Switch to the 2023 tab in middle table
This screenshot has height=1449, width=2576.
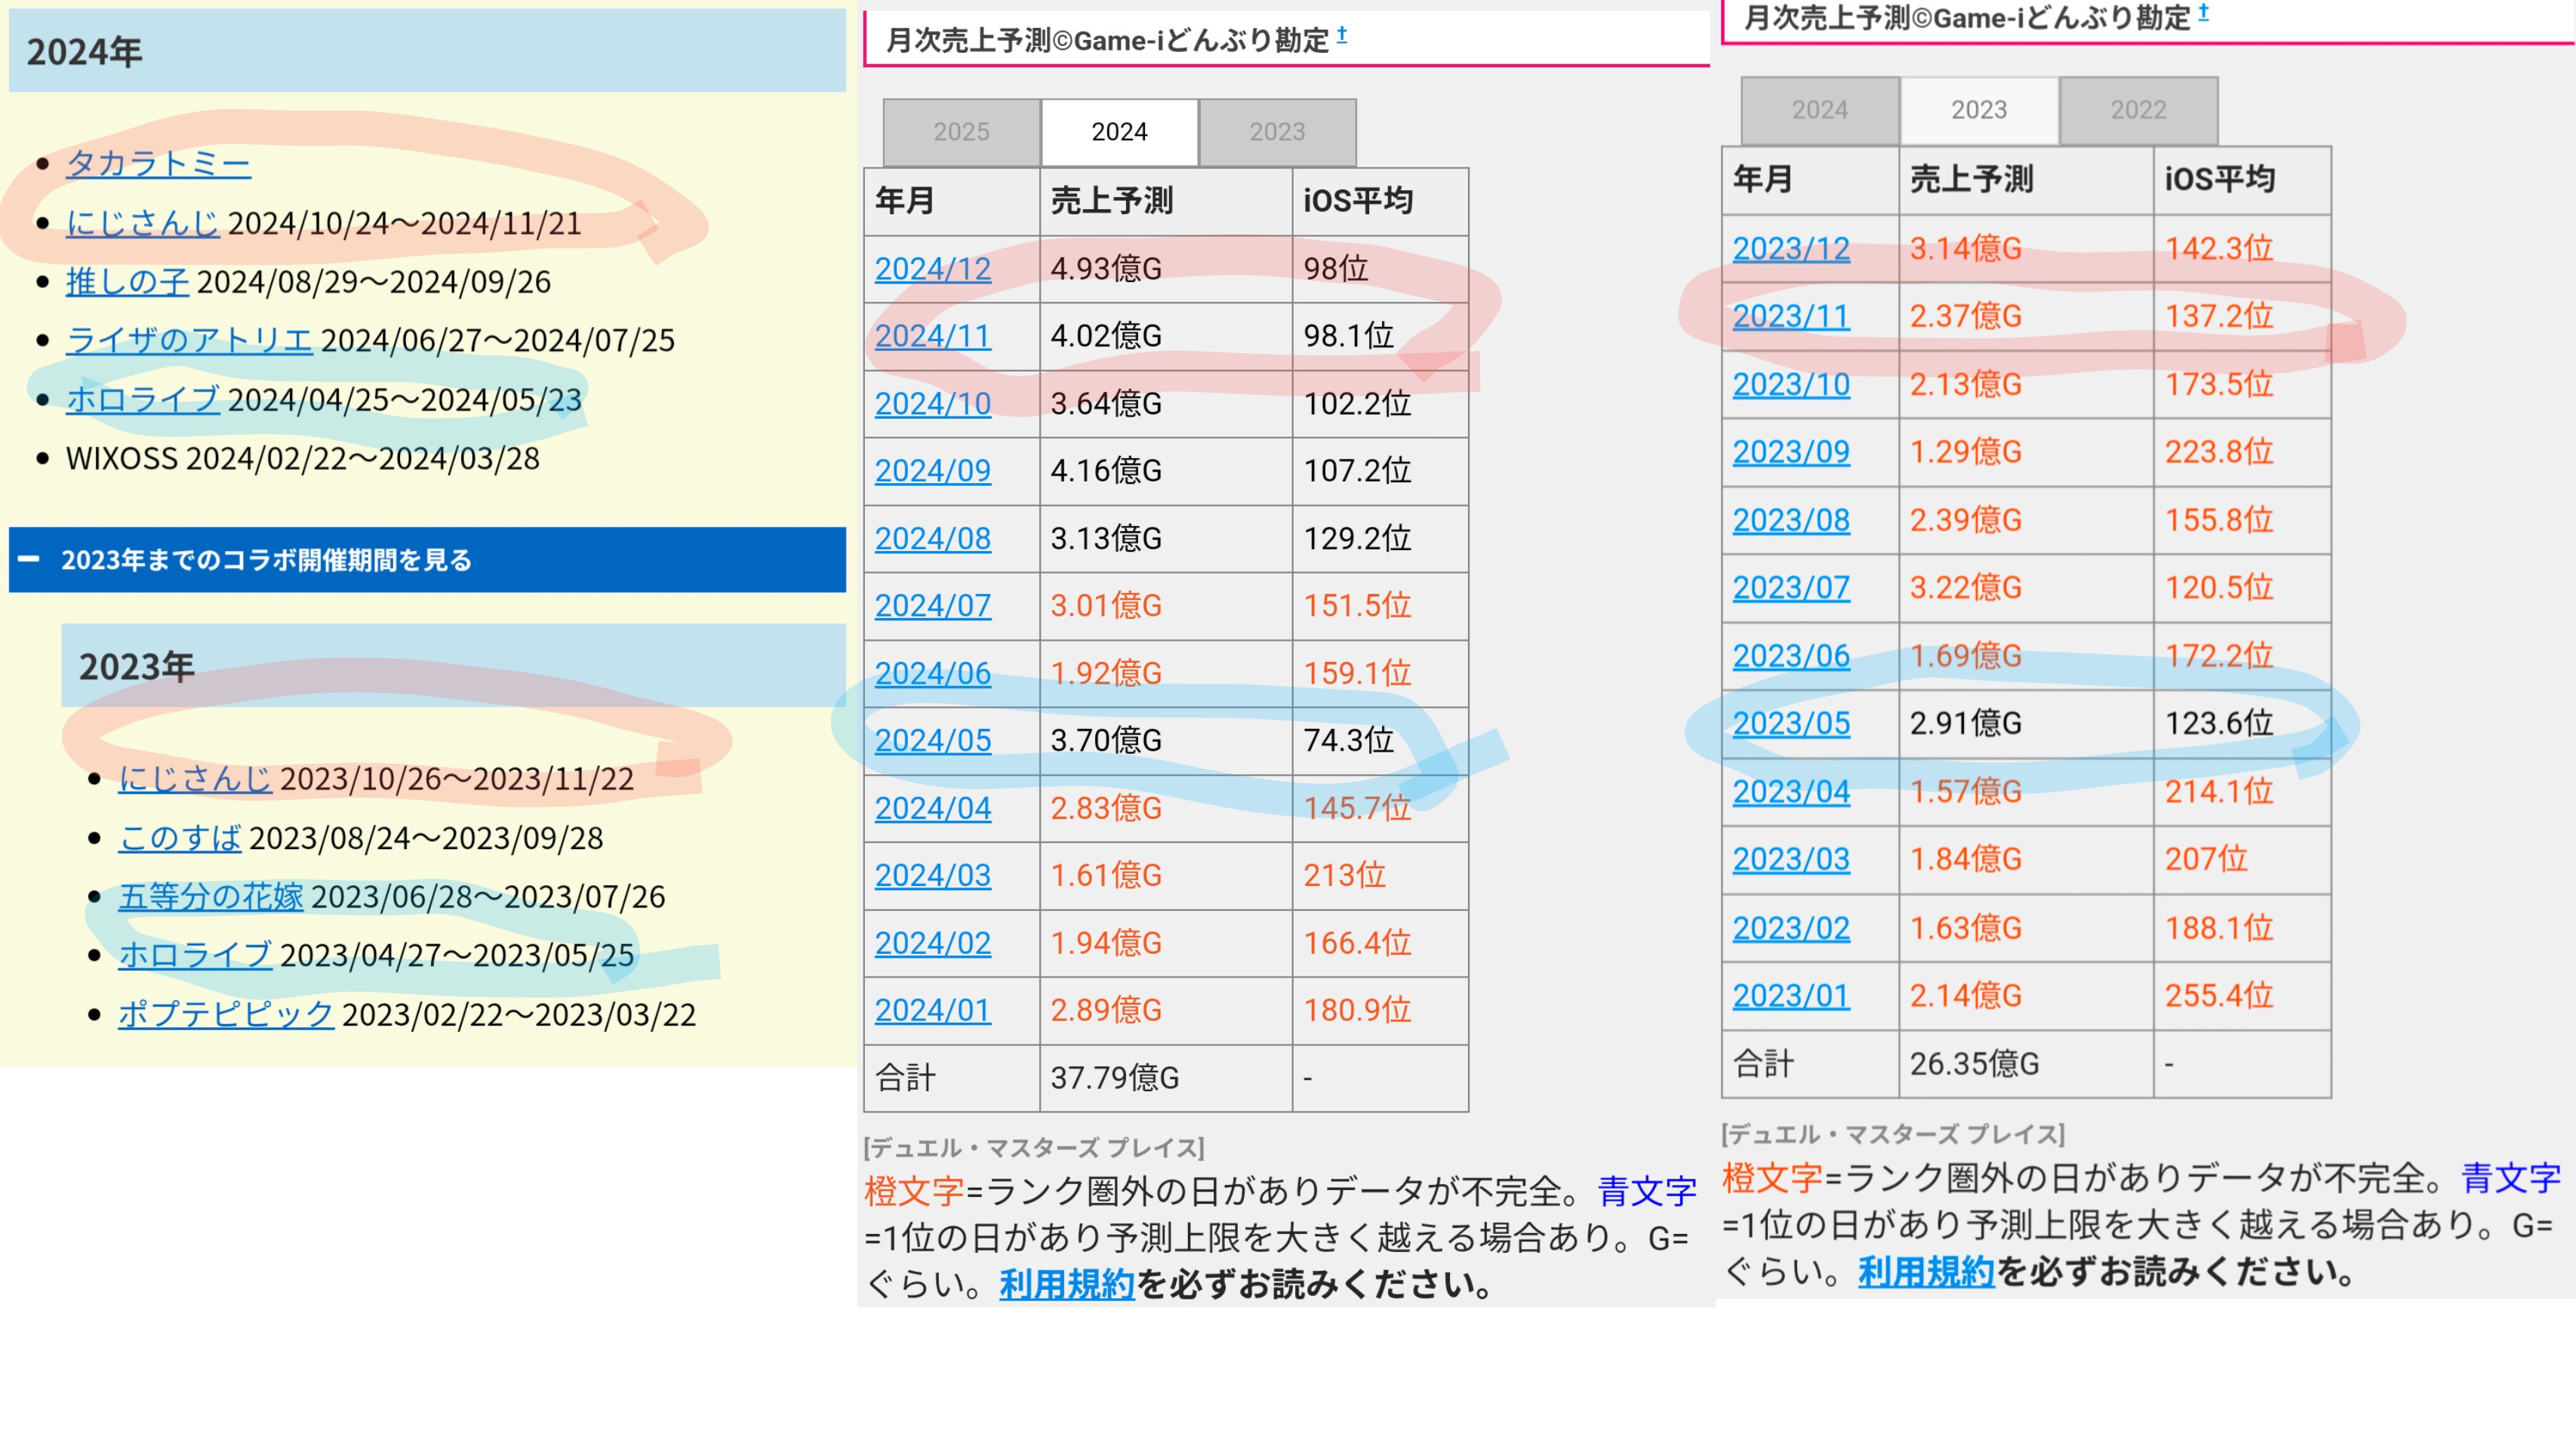pyautogui.click(x=1277, y=132)
